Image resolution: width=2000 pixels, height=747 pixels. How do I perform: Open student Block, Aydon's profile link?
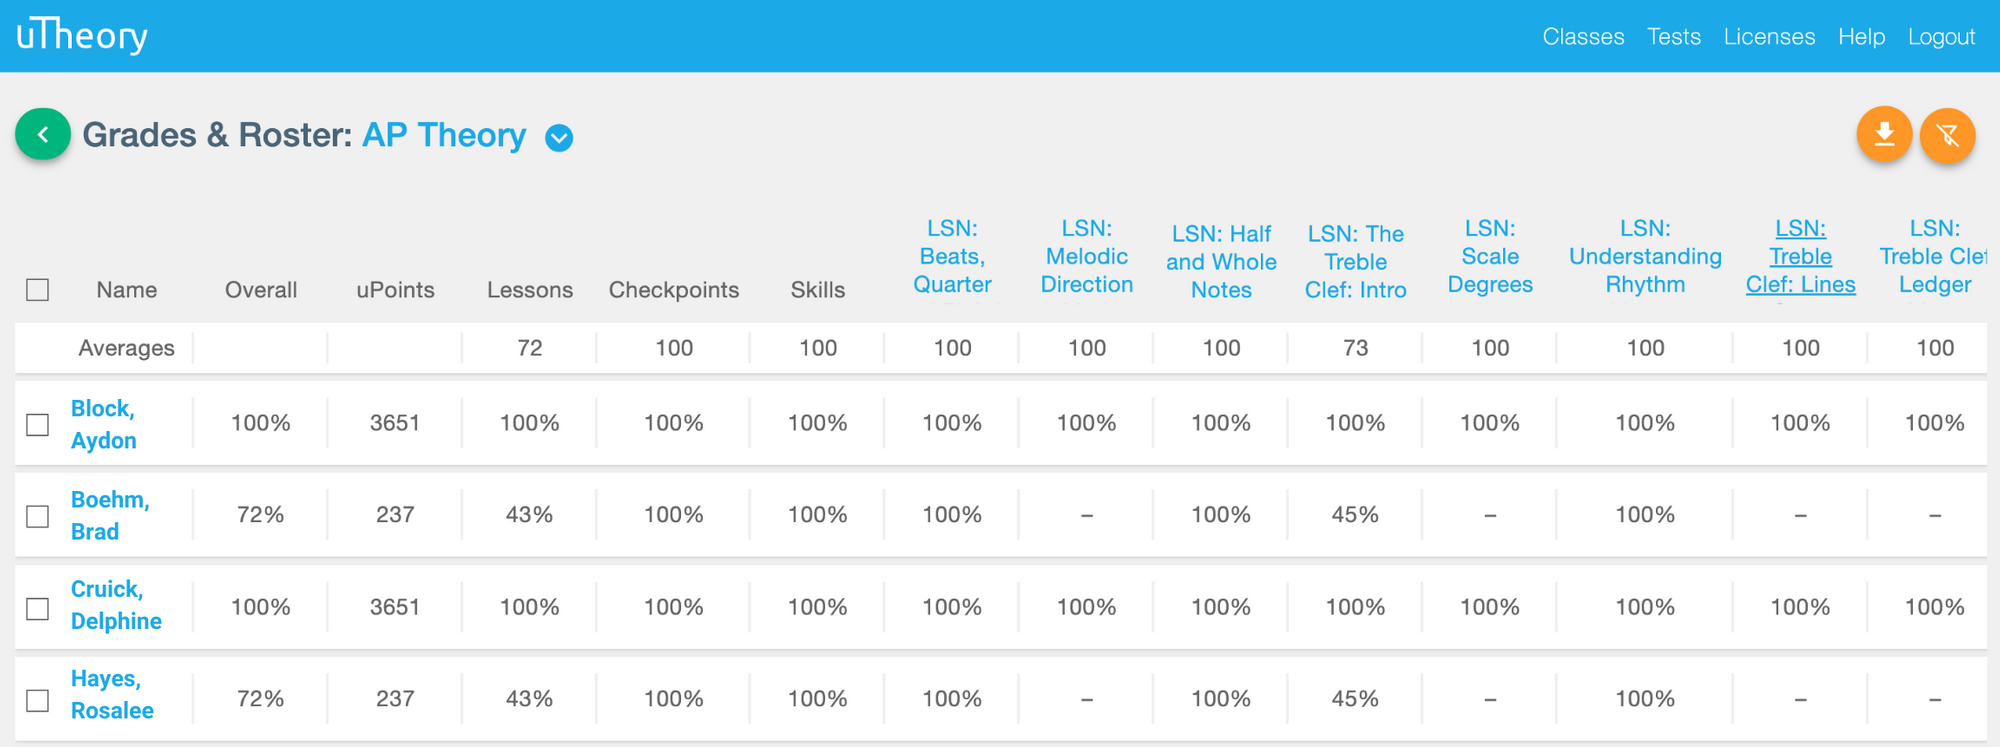click(103, 424)
